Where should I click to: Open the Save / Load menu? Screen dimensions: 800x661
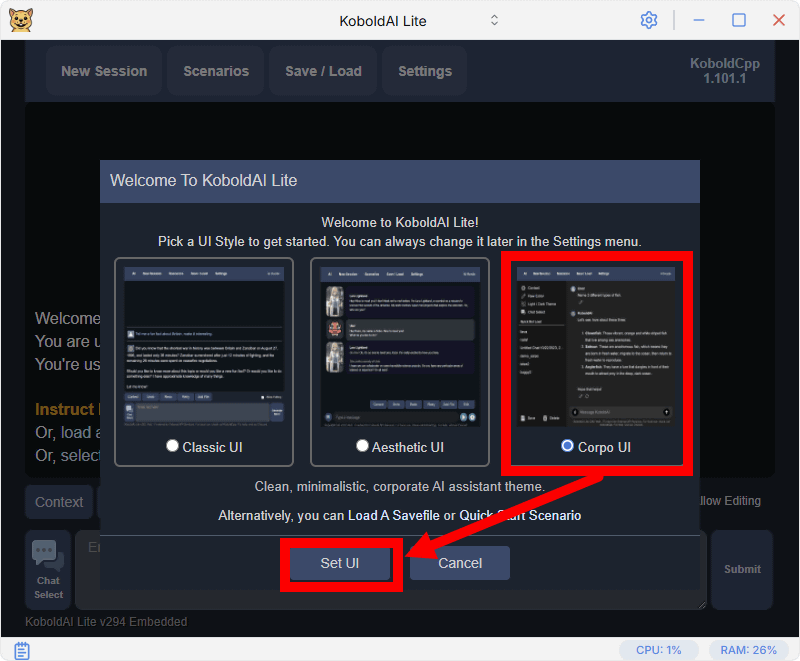[x=323, y=71]
